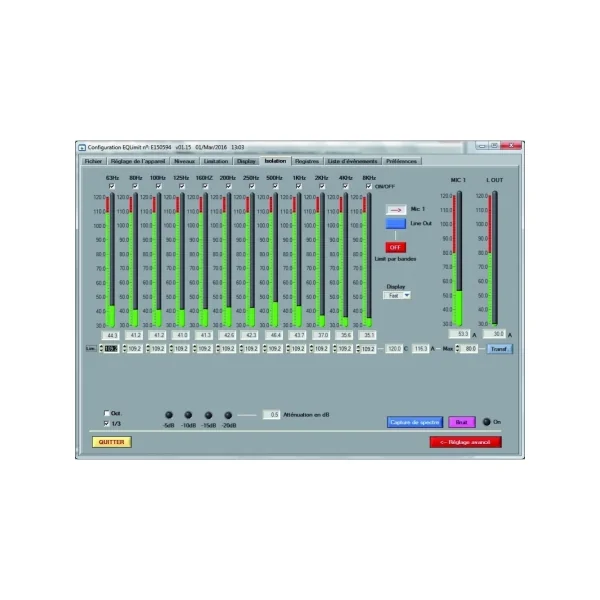Toggle the 8KHz ON/OFF checkbox
Viewport: 600px width, 600px height.
click(369, 186)
